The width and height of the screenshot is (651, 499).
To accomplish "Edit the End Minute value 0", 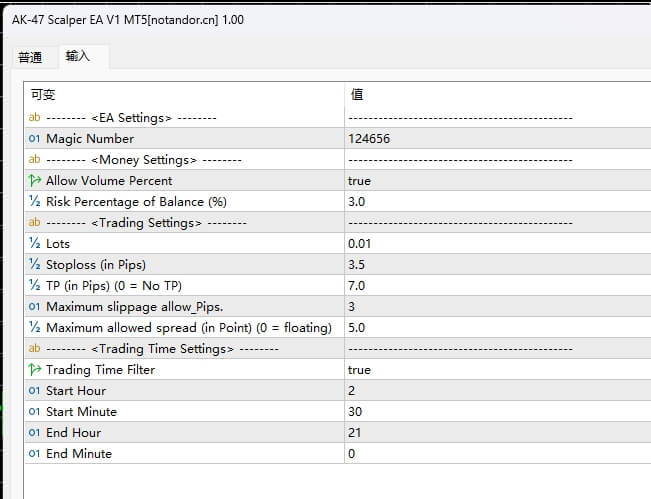I will 352,454.
